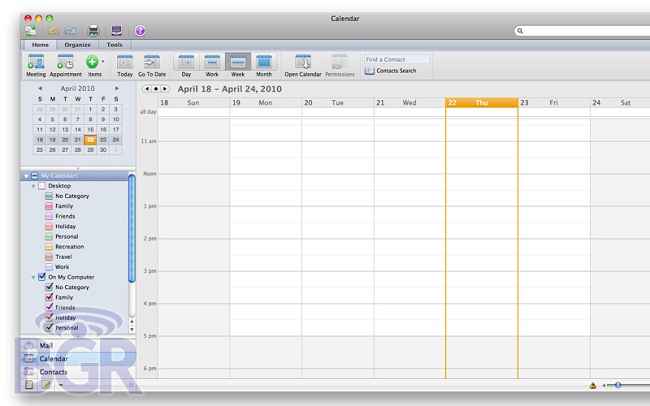Click the calendar list scroll down arrow

(x=132, y=330)
